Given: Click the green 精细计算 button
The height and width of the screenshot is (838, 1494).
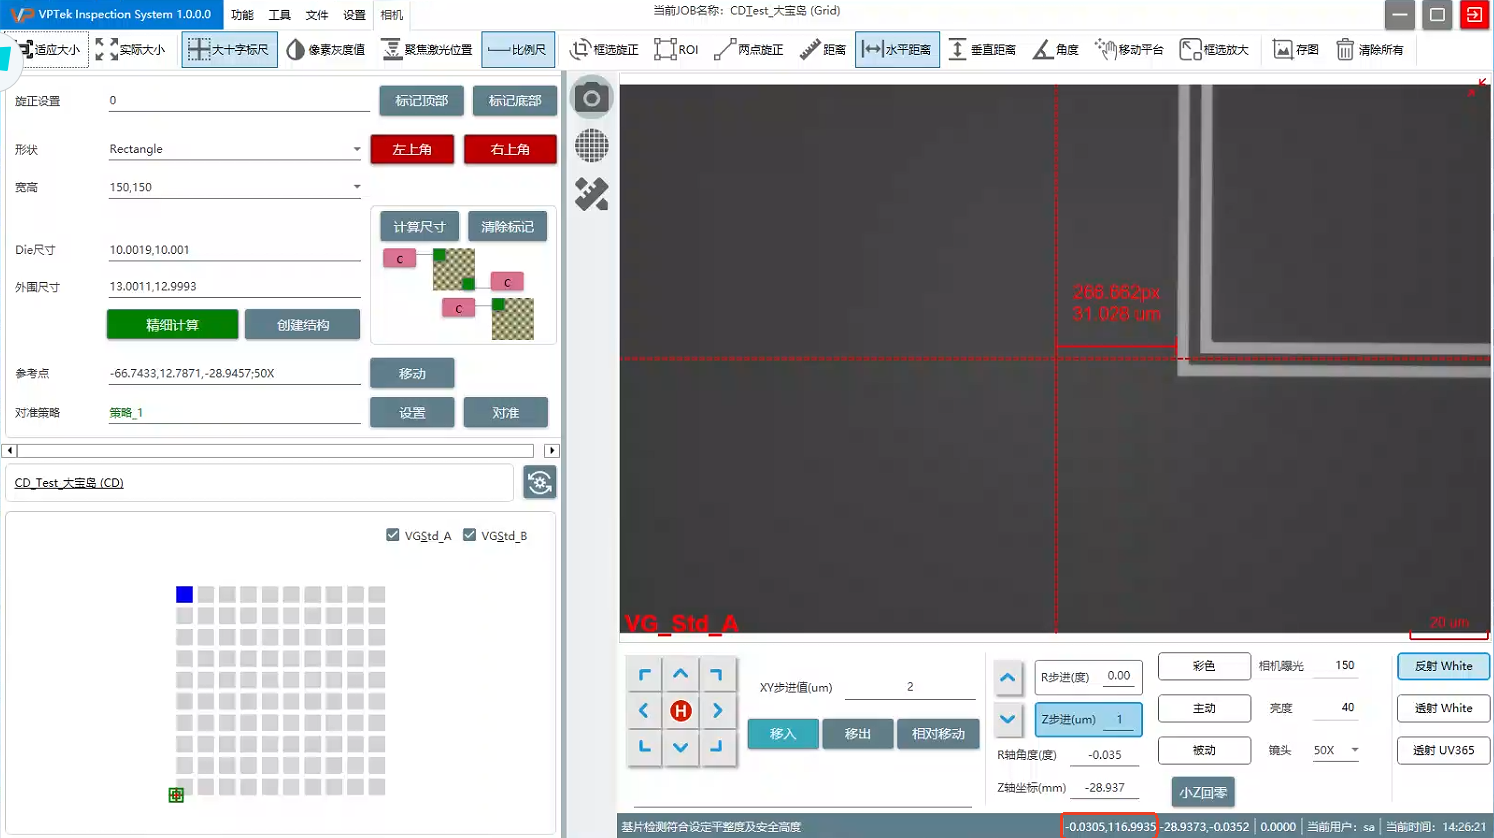Looking at the screenshot, I should coord(172,325).
